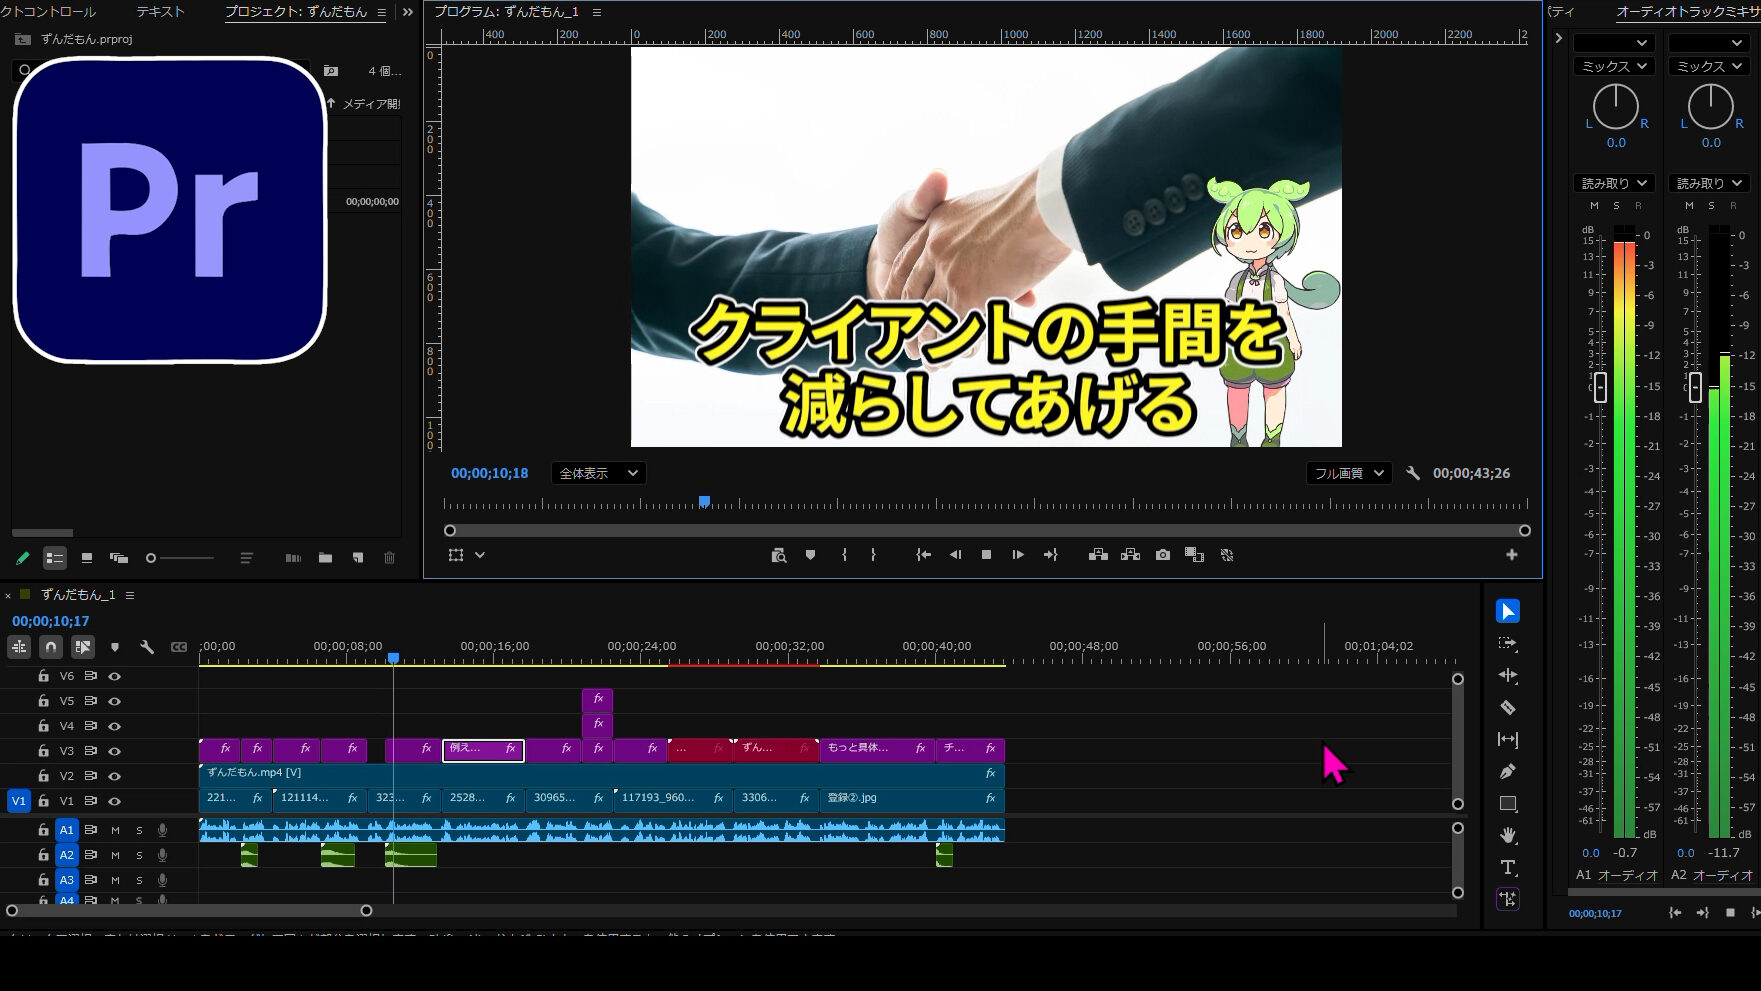1761x991 pixels.
Task: Open the フル画質 playback resolution dropdown
Action: tap(1349, 473)
